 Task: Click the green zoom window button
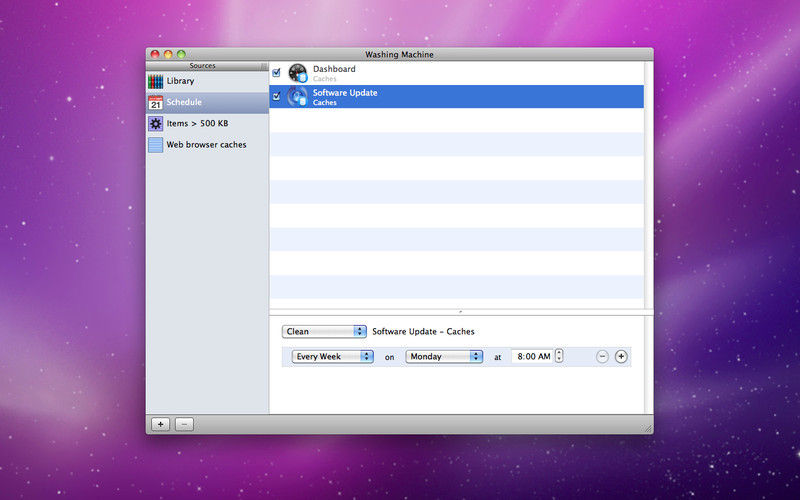click(181, 54)
